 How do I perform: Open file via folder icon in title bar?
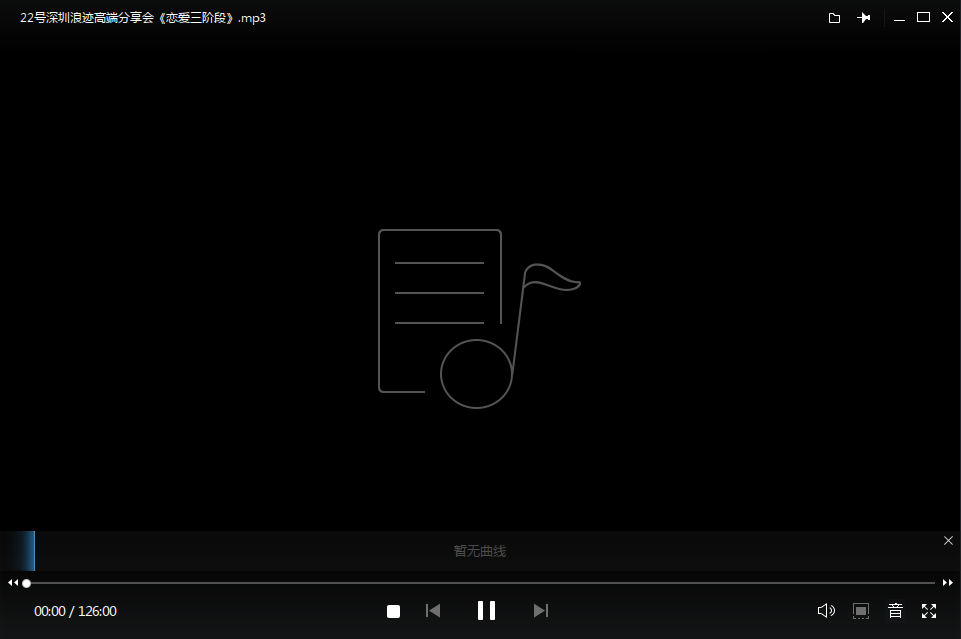tap(834, 18)
